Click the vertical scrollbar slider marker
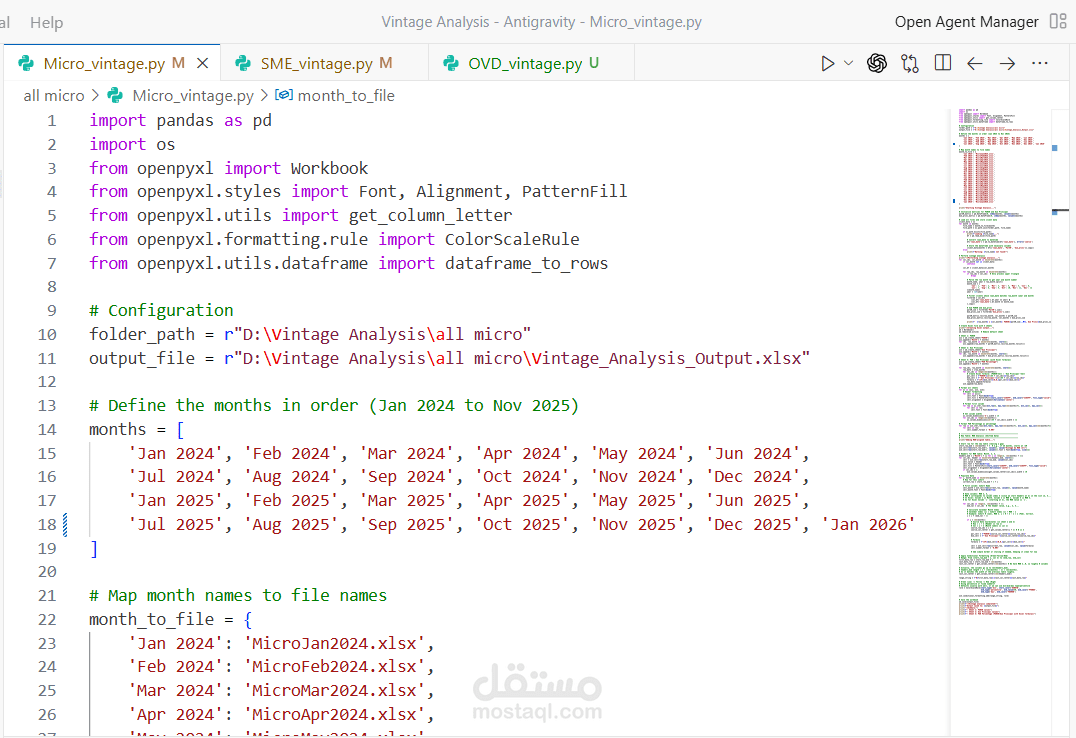 point(1061,210)
